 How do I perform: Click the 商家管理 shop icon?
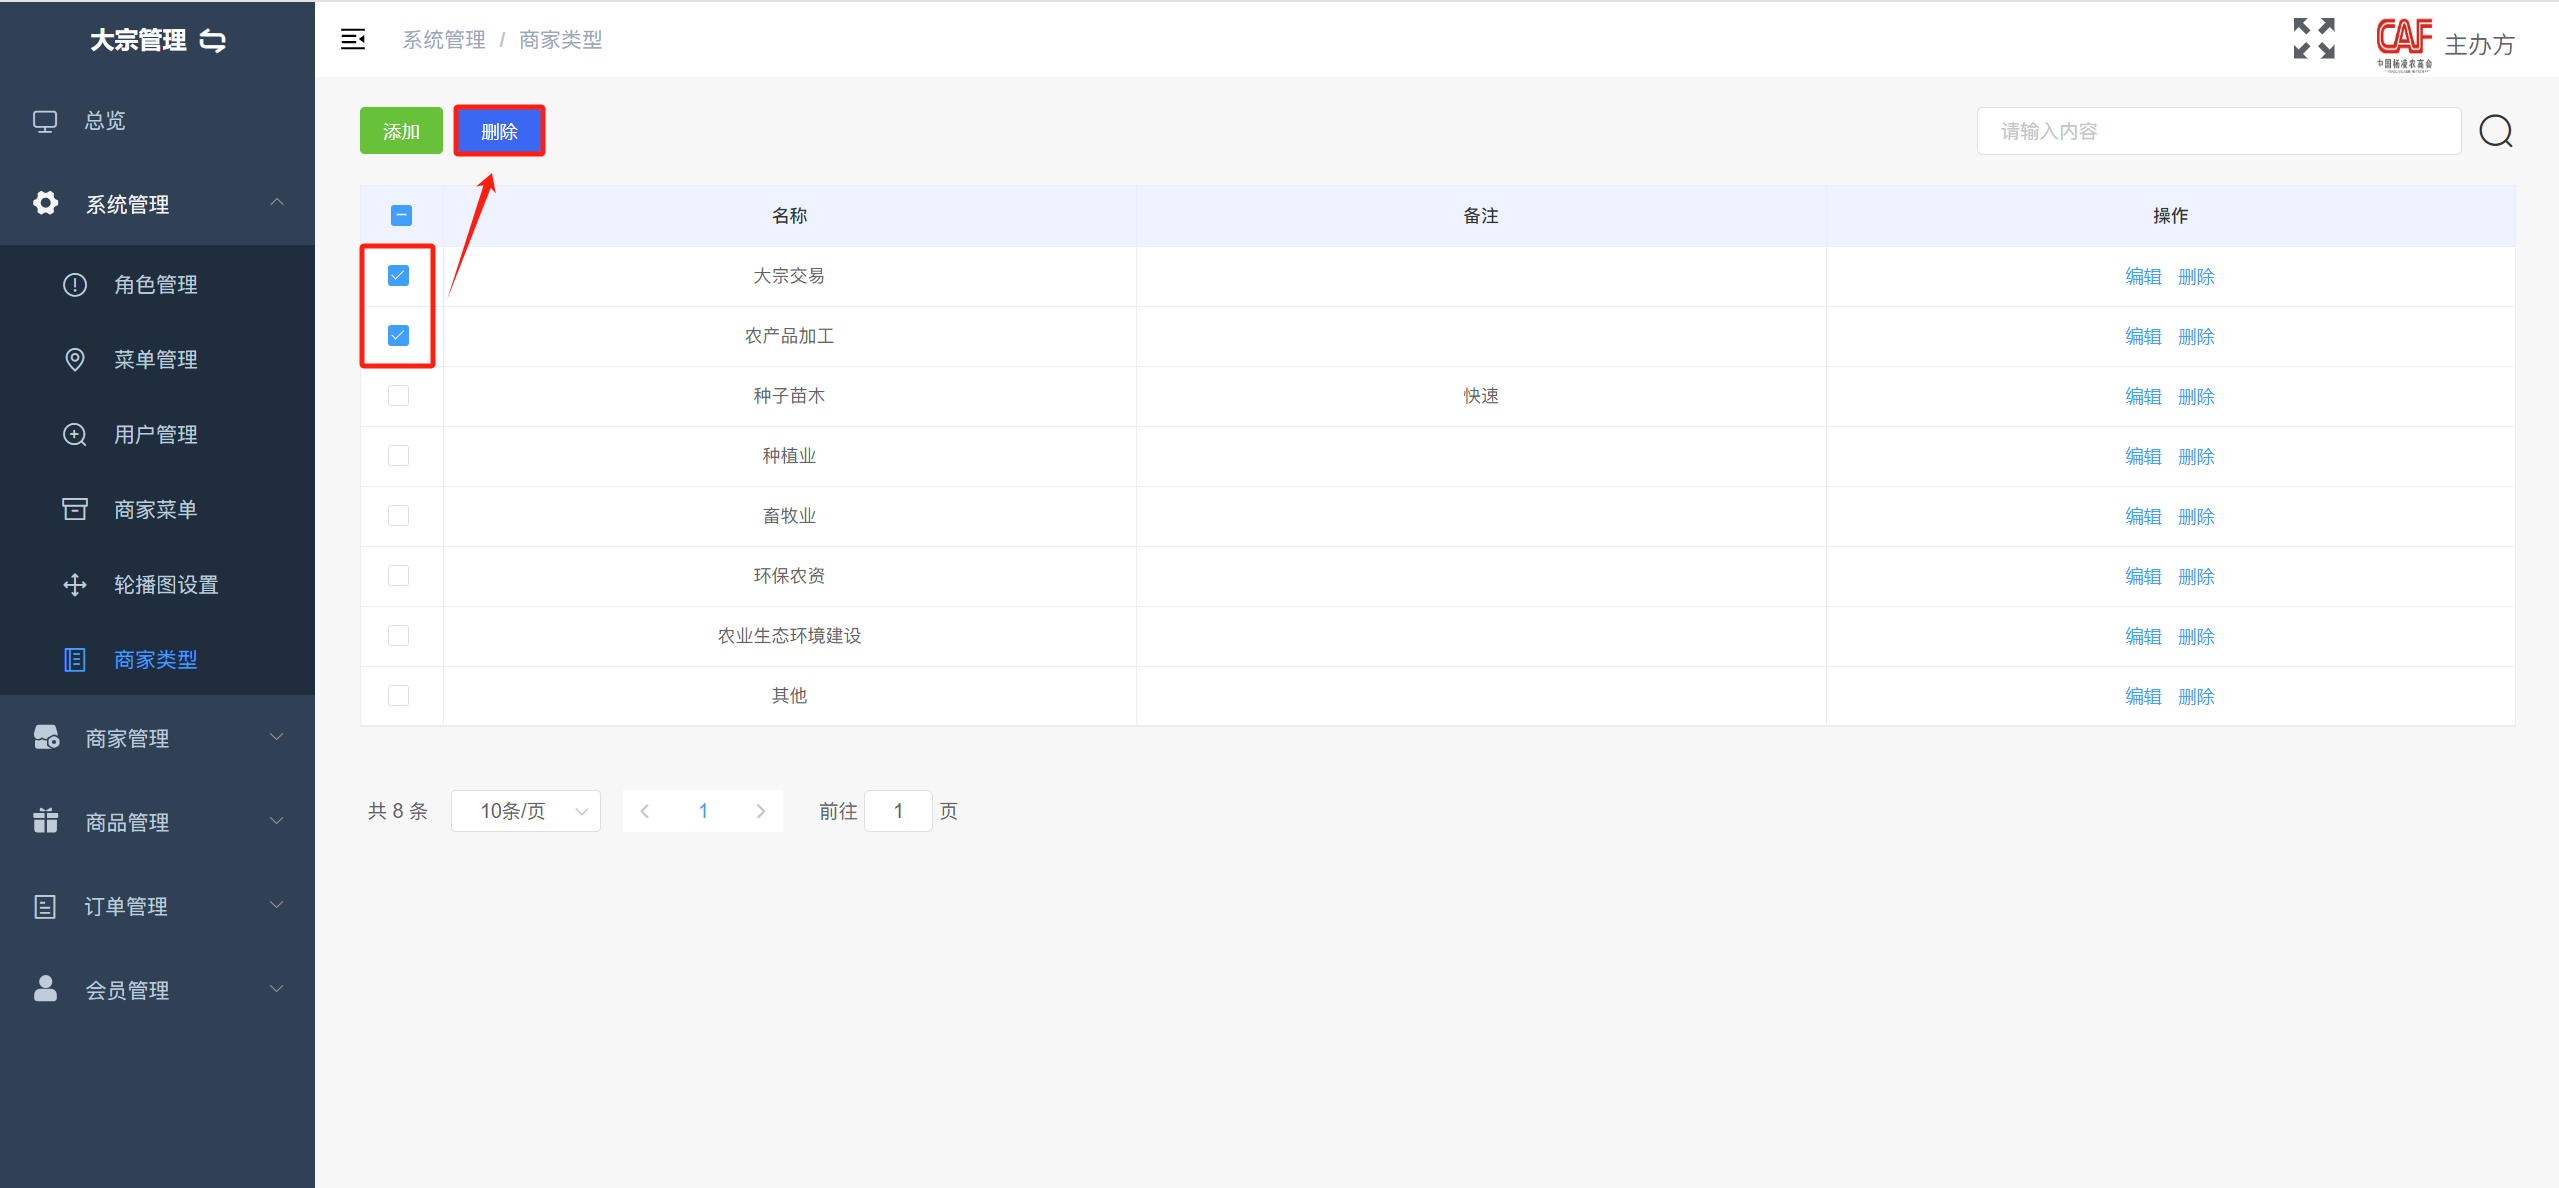click(46, 738)
